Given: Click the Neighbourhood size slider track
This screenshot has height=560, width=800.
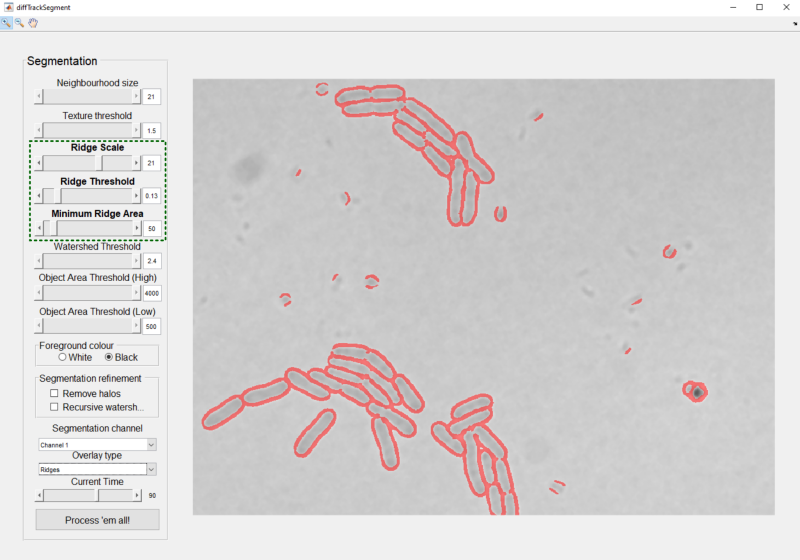Looking at the screenshot, I should [x=87, y=96].
